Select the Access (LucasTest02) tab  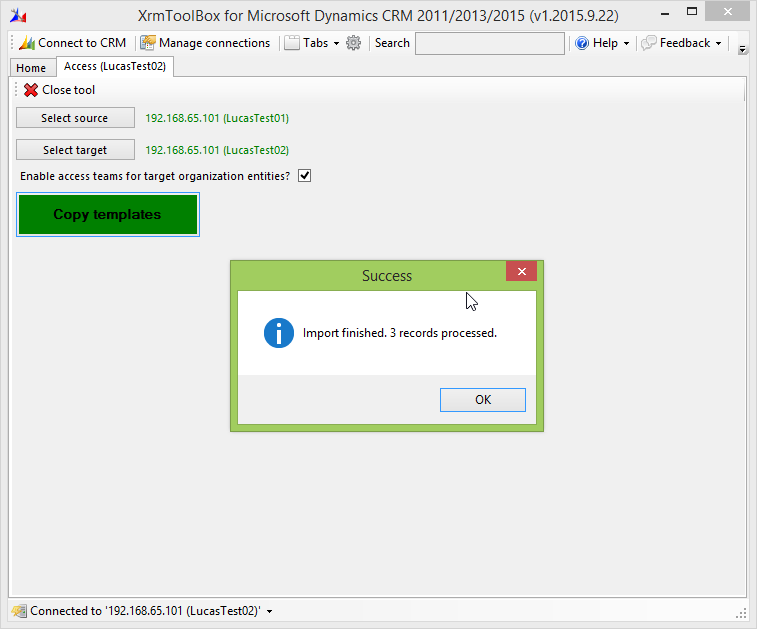pos(115,67)
